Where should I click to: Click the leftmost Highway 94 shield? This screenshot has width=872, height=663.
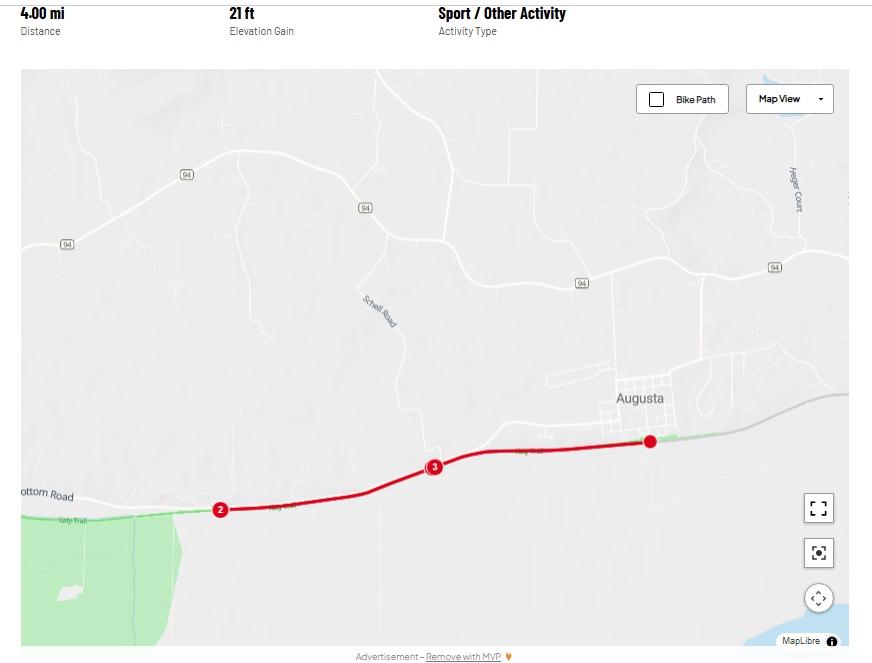point(67,245)
